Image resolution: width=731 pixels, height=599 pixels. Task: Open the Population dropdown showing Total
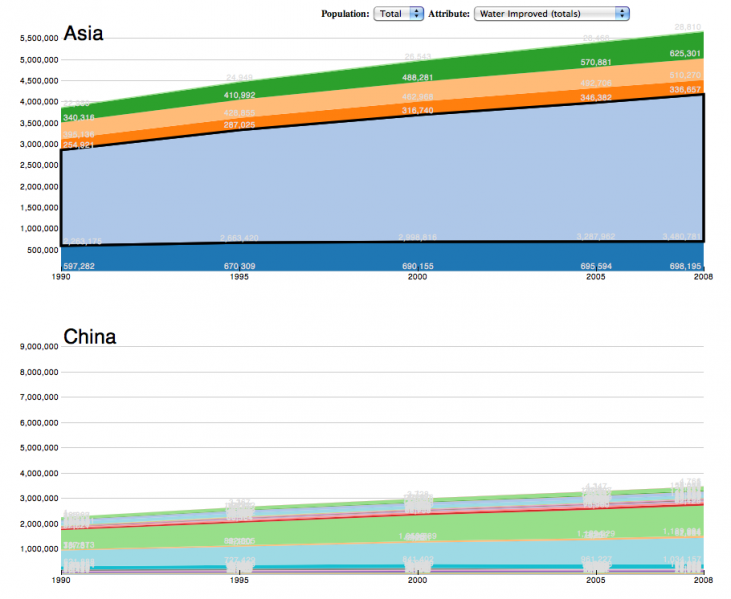399,13
